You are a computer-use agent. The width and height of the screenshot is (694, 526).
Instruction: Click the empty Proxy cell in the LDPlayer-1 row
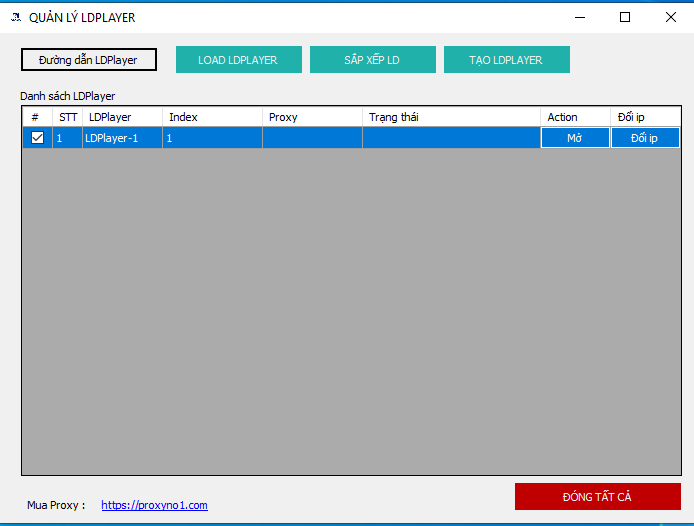312,138
